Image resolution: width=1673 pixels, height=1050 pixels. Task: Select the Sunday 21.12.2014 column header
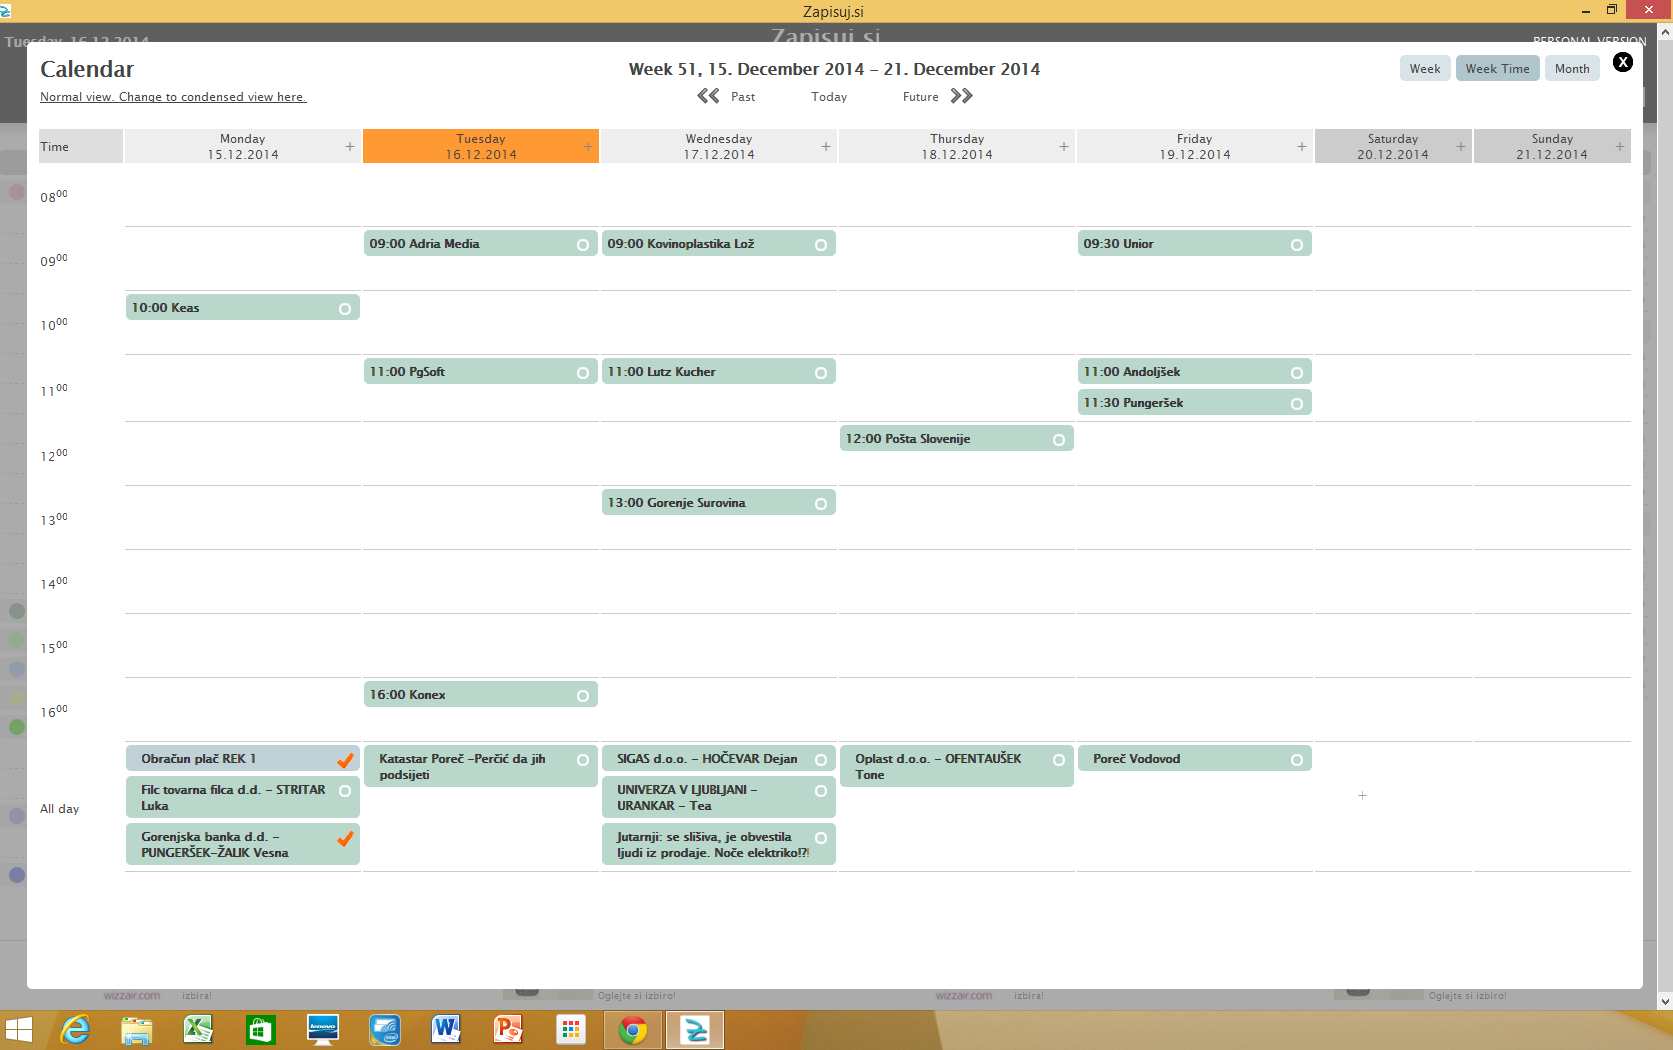click(1552, 146)
